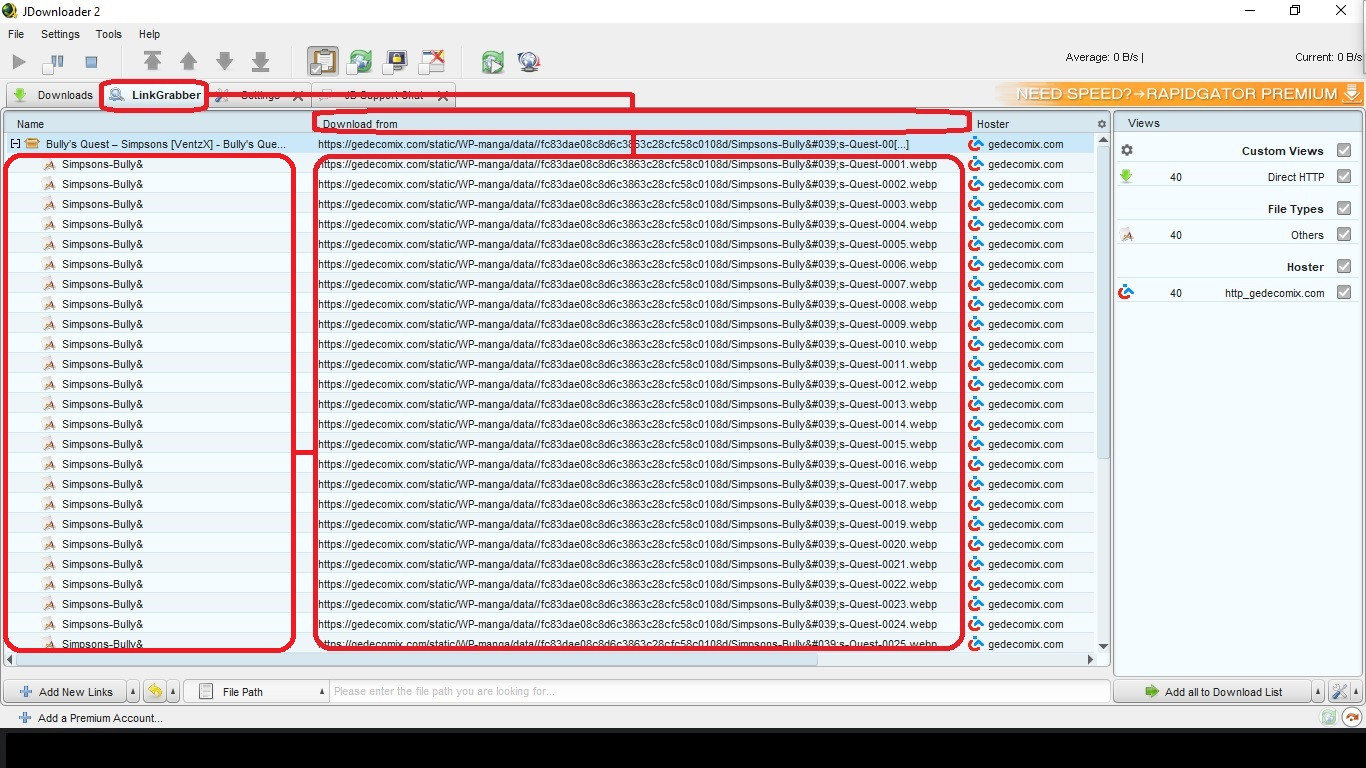Screen dimensions: 1366x768
Task: Uncheck the http_gedecomix.com checkbox
Action: (1344, 292)
